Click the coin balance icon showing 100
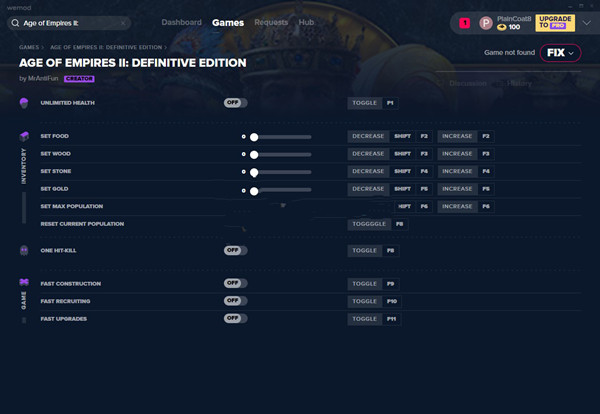 [502, 28]
